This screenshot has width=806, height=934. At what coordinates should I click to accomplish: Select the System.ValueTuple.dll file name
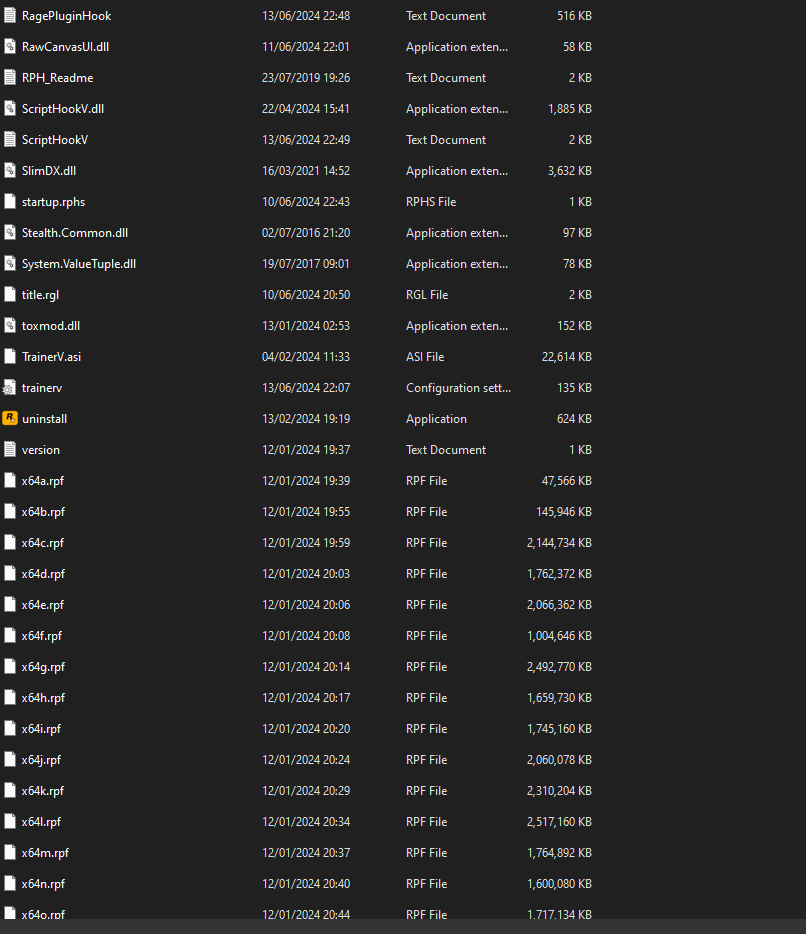point(79,263)
